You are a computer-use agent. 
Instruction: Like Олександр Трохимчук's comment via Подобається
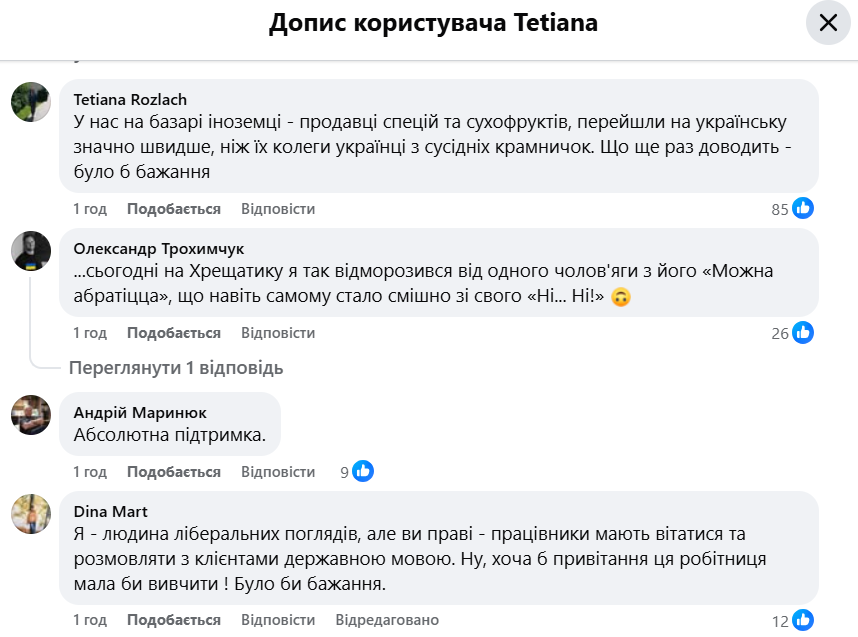click(x=174, y=333)
